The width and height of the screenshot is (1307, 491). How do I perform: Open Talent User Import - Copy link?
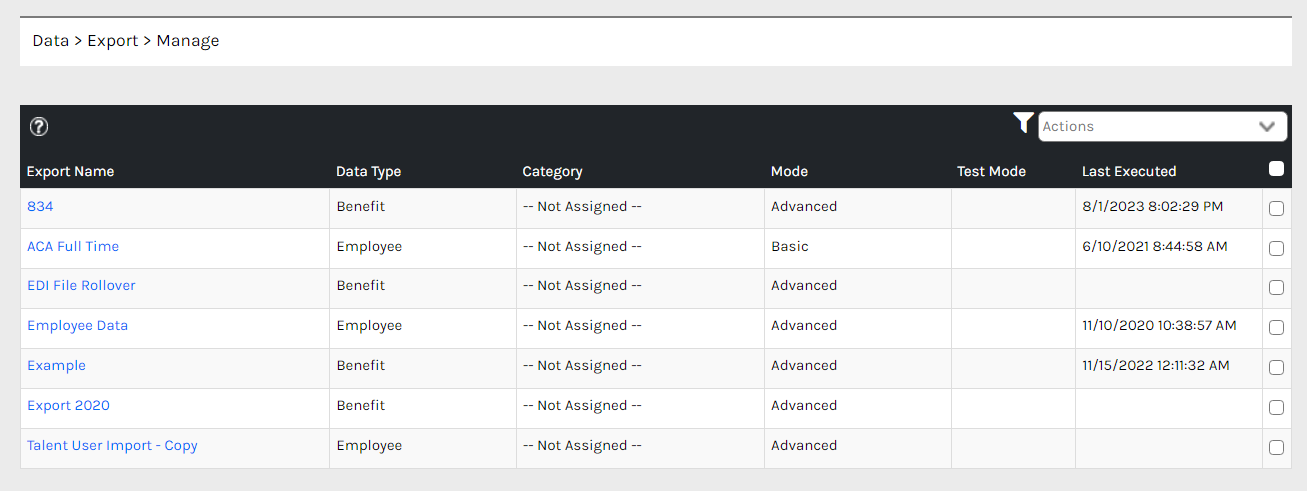[x=112, y=445]
